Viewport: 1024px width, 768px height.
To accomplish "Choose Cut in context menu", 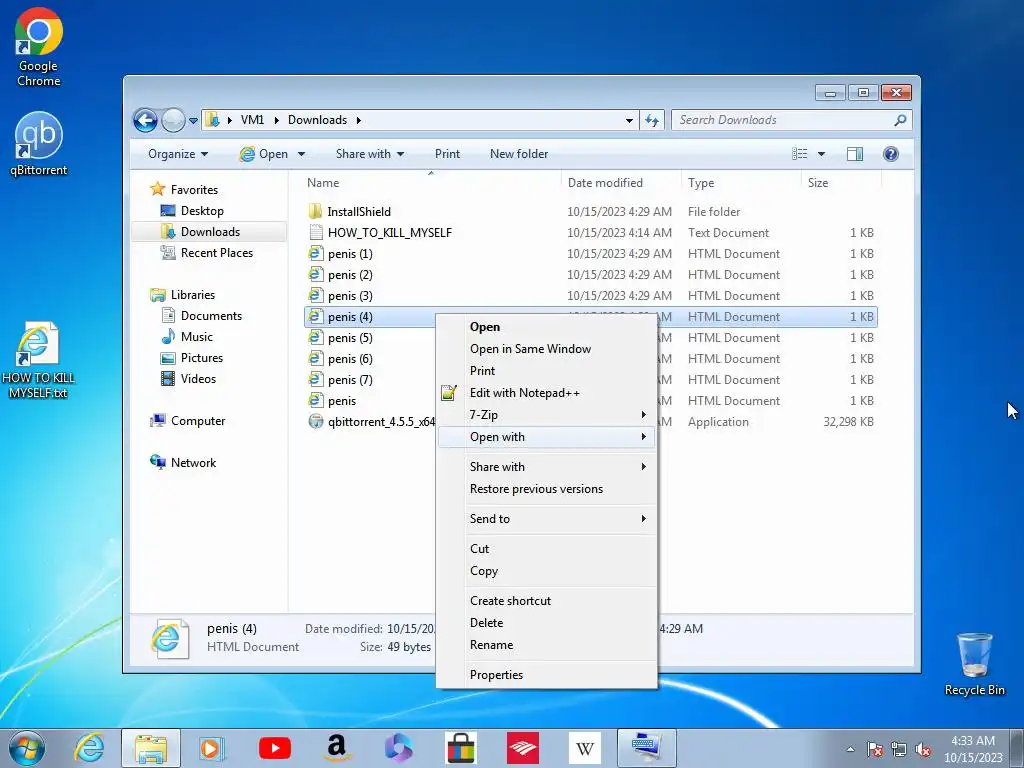I will point(547,549).
